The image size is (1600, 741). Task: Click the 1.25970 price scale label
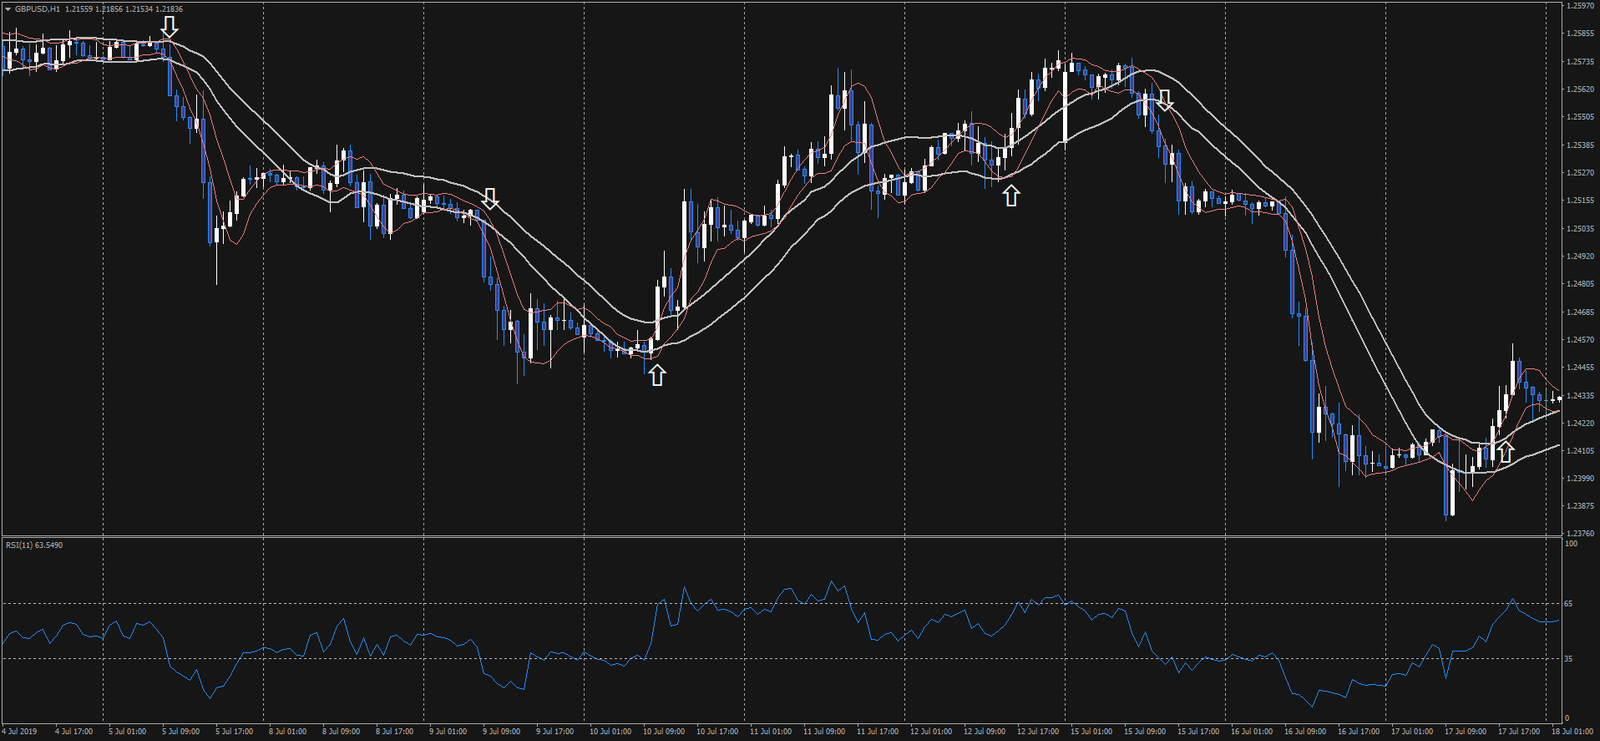click(x=1580, y=6)
